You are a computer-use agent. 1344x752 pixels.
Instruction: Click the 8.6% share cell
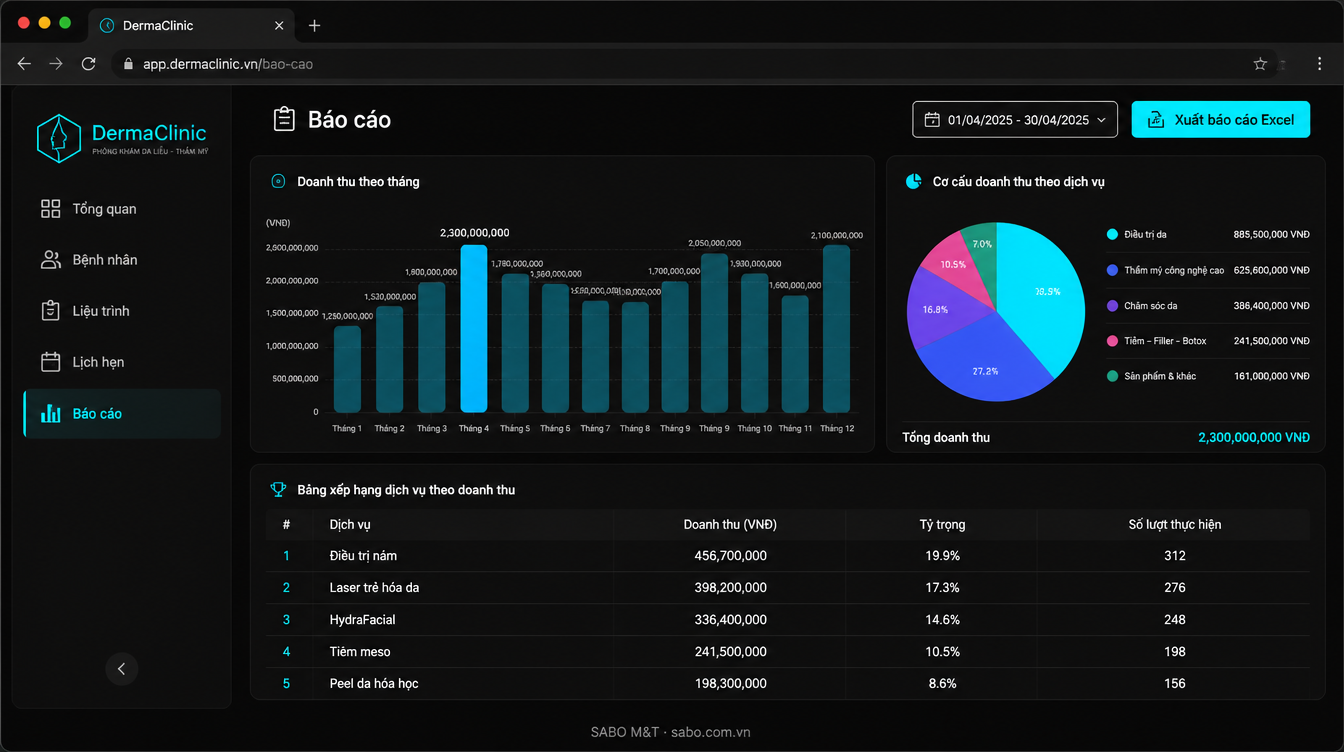[942, 684]
